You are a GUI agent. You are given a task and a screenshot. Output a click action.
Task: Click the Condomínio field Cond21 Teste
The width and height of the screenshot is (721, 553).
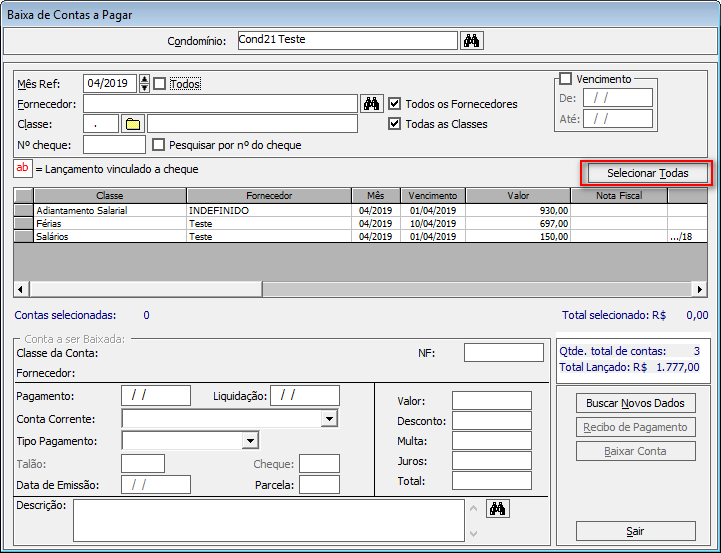tap(348, 40)
